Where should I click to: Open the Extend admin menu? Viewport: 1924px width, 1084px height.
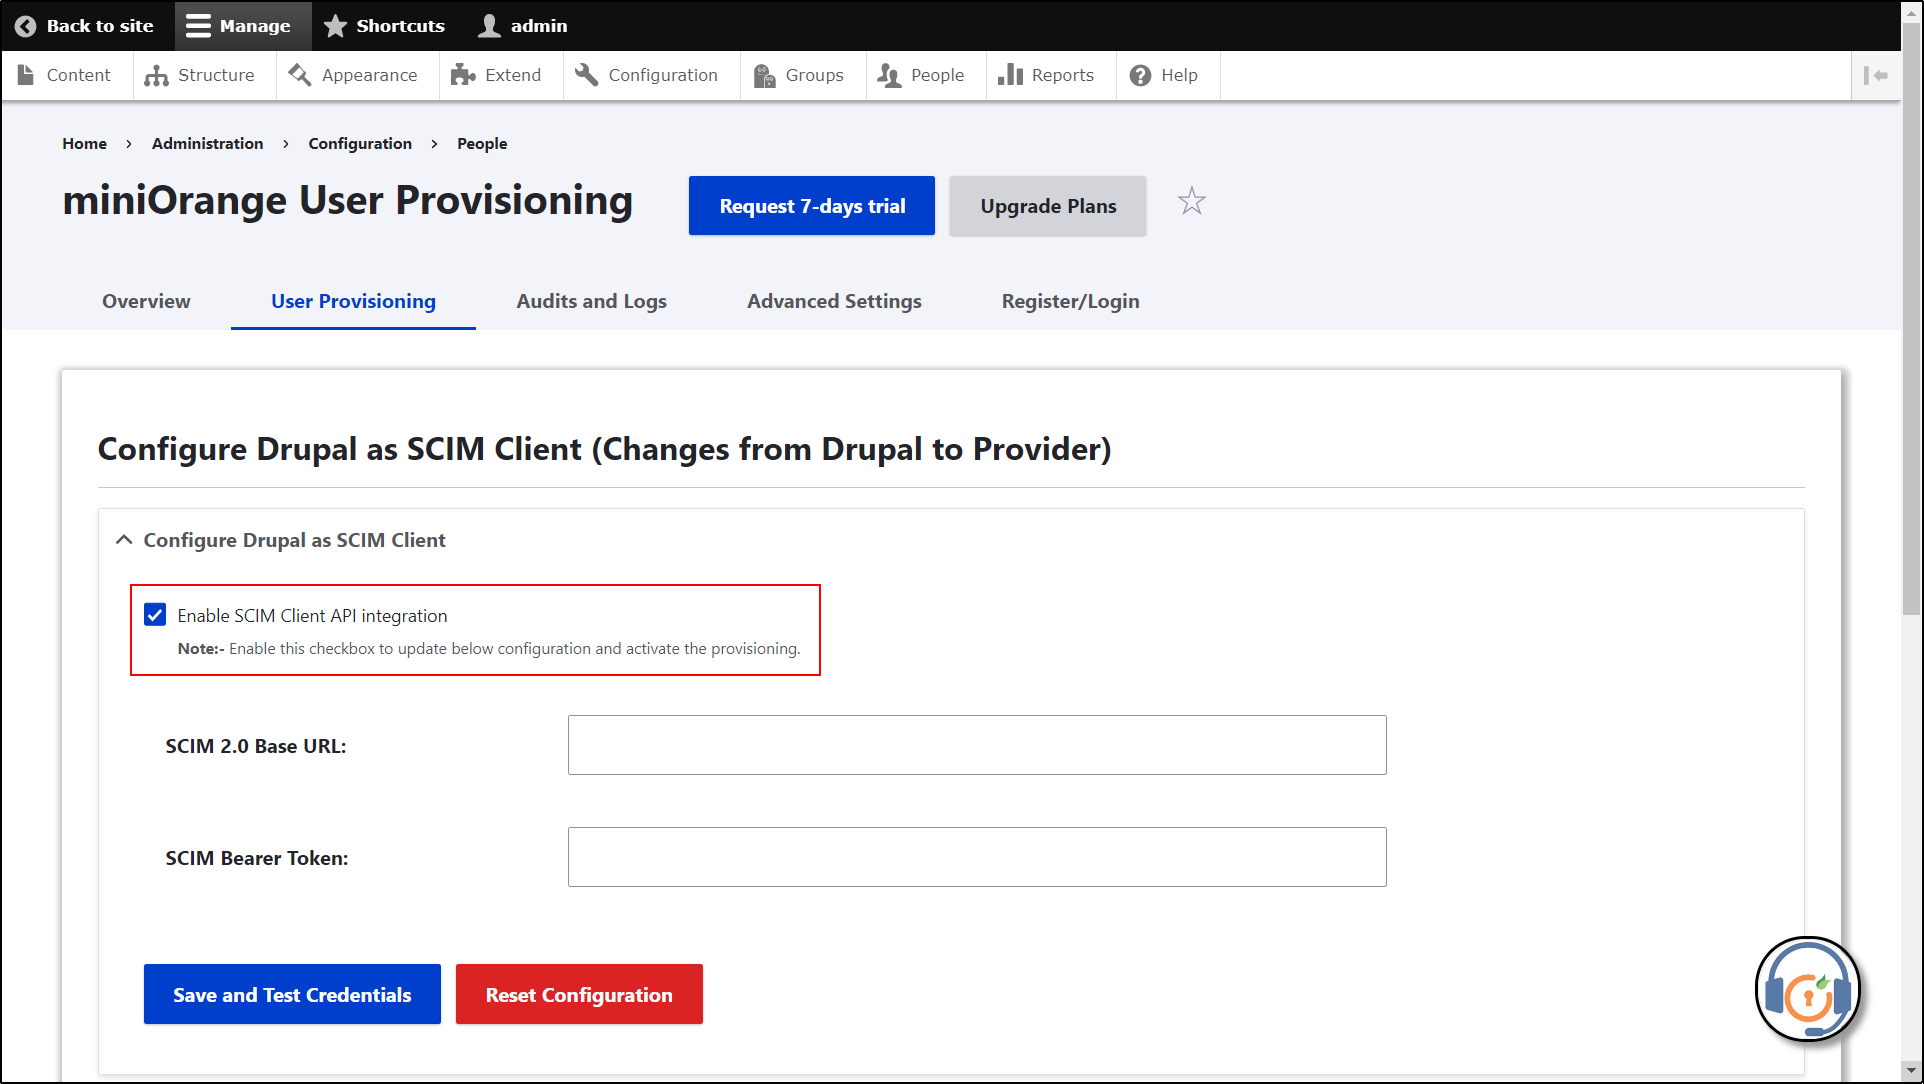(x=501, y=75)
